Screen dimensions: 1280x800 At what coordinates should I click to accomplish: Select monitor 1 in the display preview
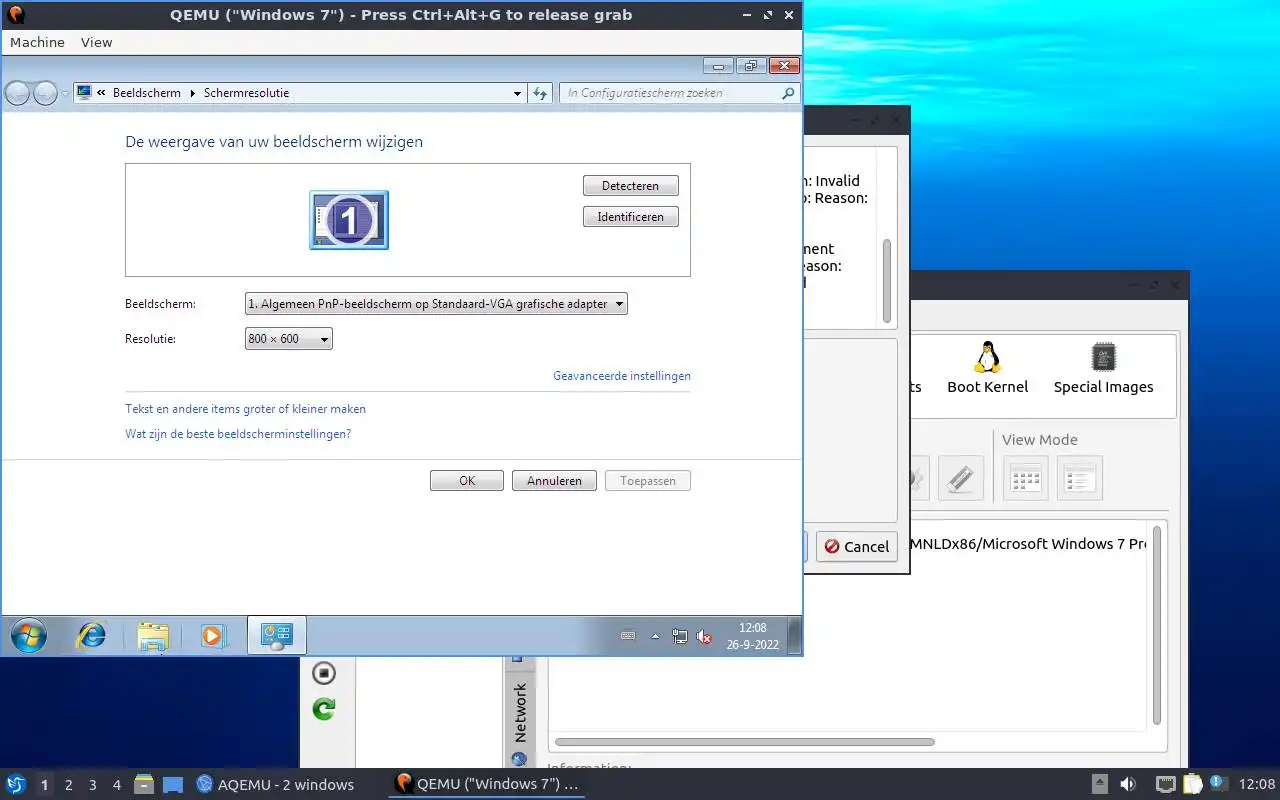pyautogui.click(x=349, y=220)
